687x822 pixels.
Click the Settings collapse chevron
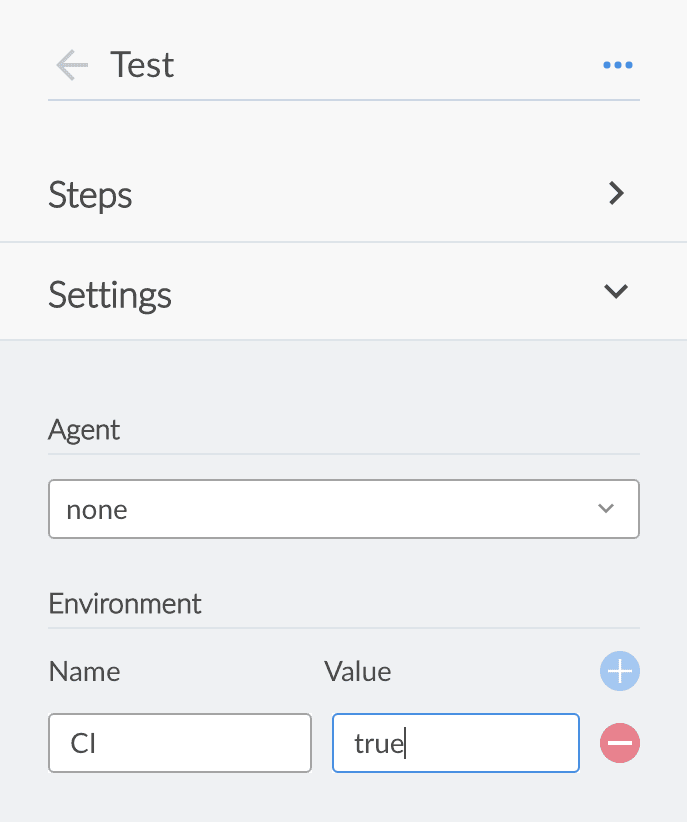pos(616,291)
